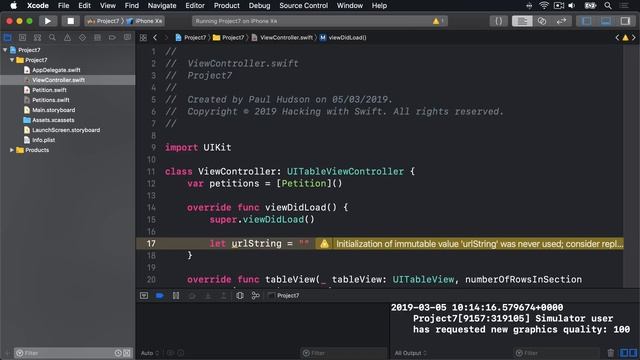Open the Breakpoint navigator icon
Viewport: 640px width, 360px height.
click(x=112, y=38)
